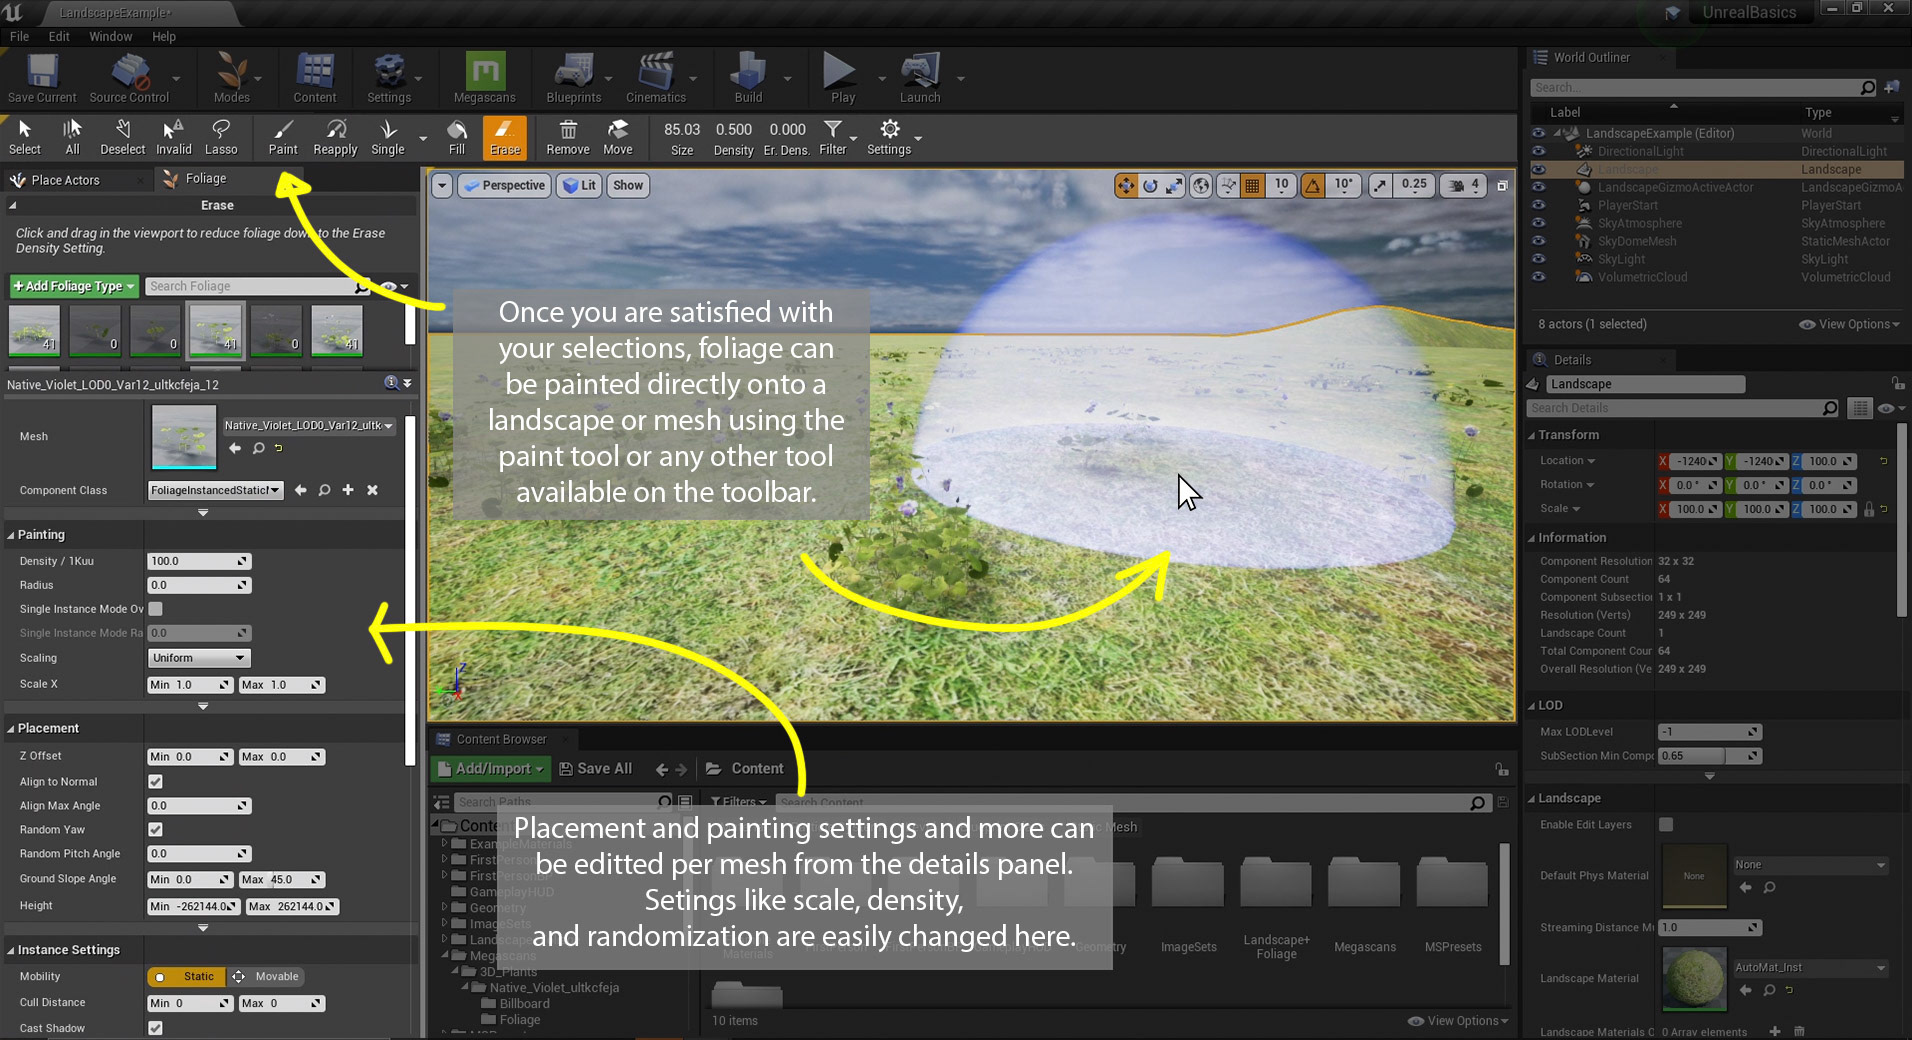Screen dimensions: 1912x1040
Task: Open the MSPresets folder
Action: (x=1453, y=903)
